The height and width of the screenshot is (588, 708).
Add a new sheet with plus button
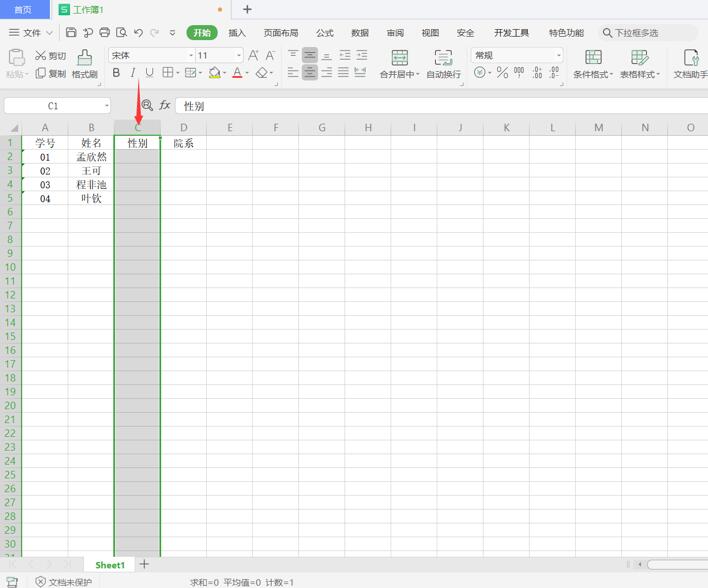144,564
